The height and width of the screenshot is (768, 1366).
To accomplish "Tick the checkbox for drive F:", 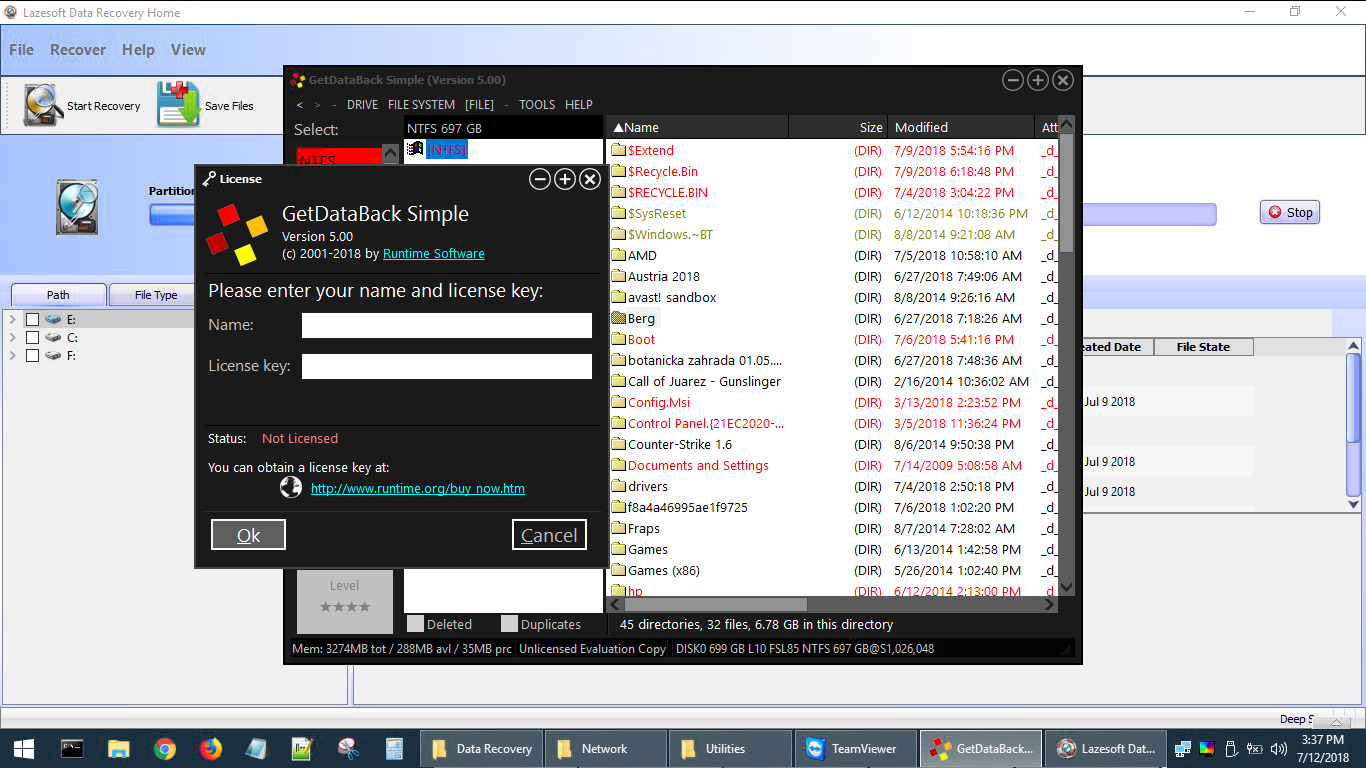I will [33, 355].
